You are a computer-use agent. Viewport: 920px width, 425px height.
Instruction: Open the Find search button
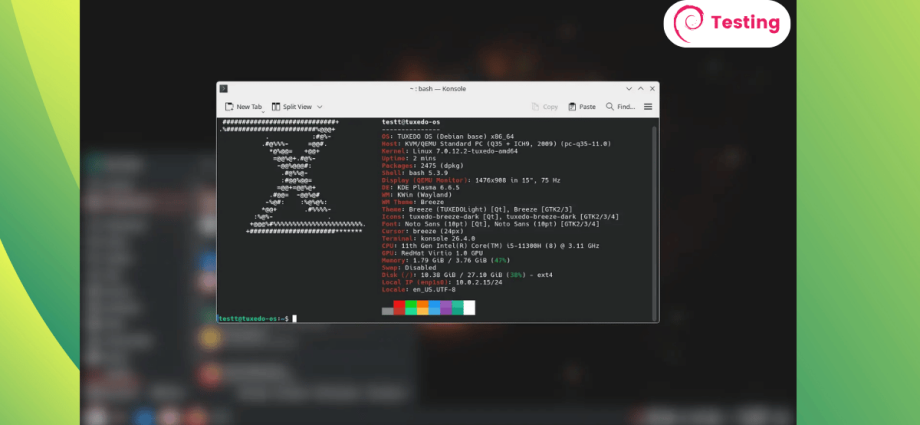pyautogui.click(x=620, y=107)
